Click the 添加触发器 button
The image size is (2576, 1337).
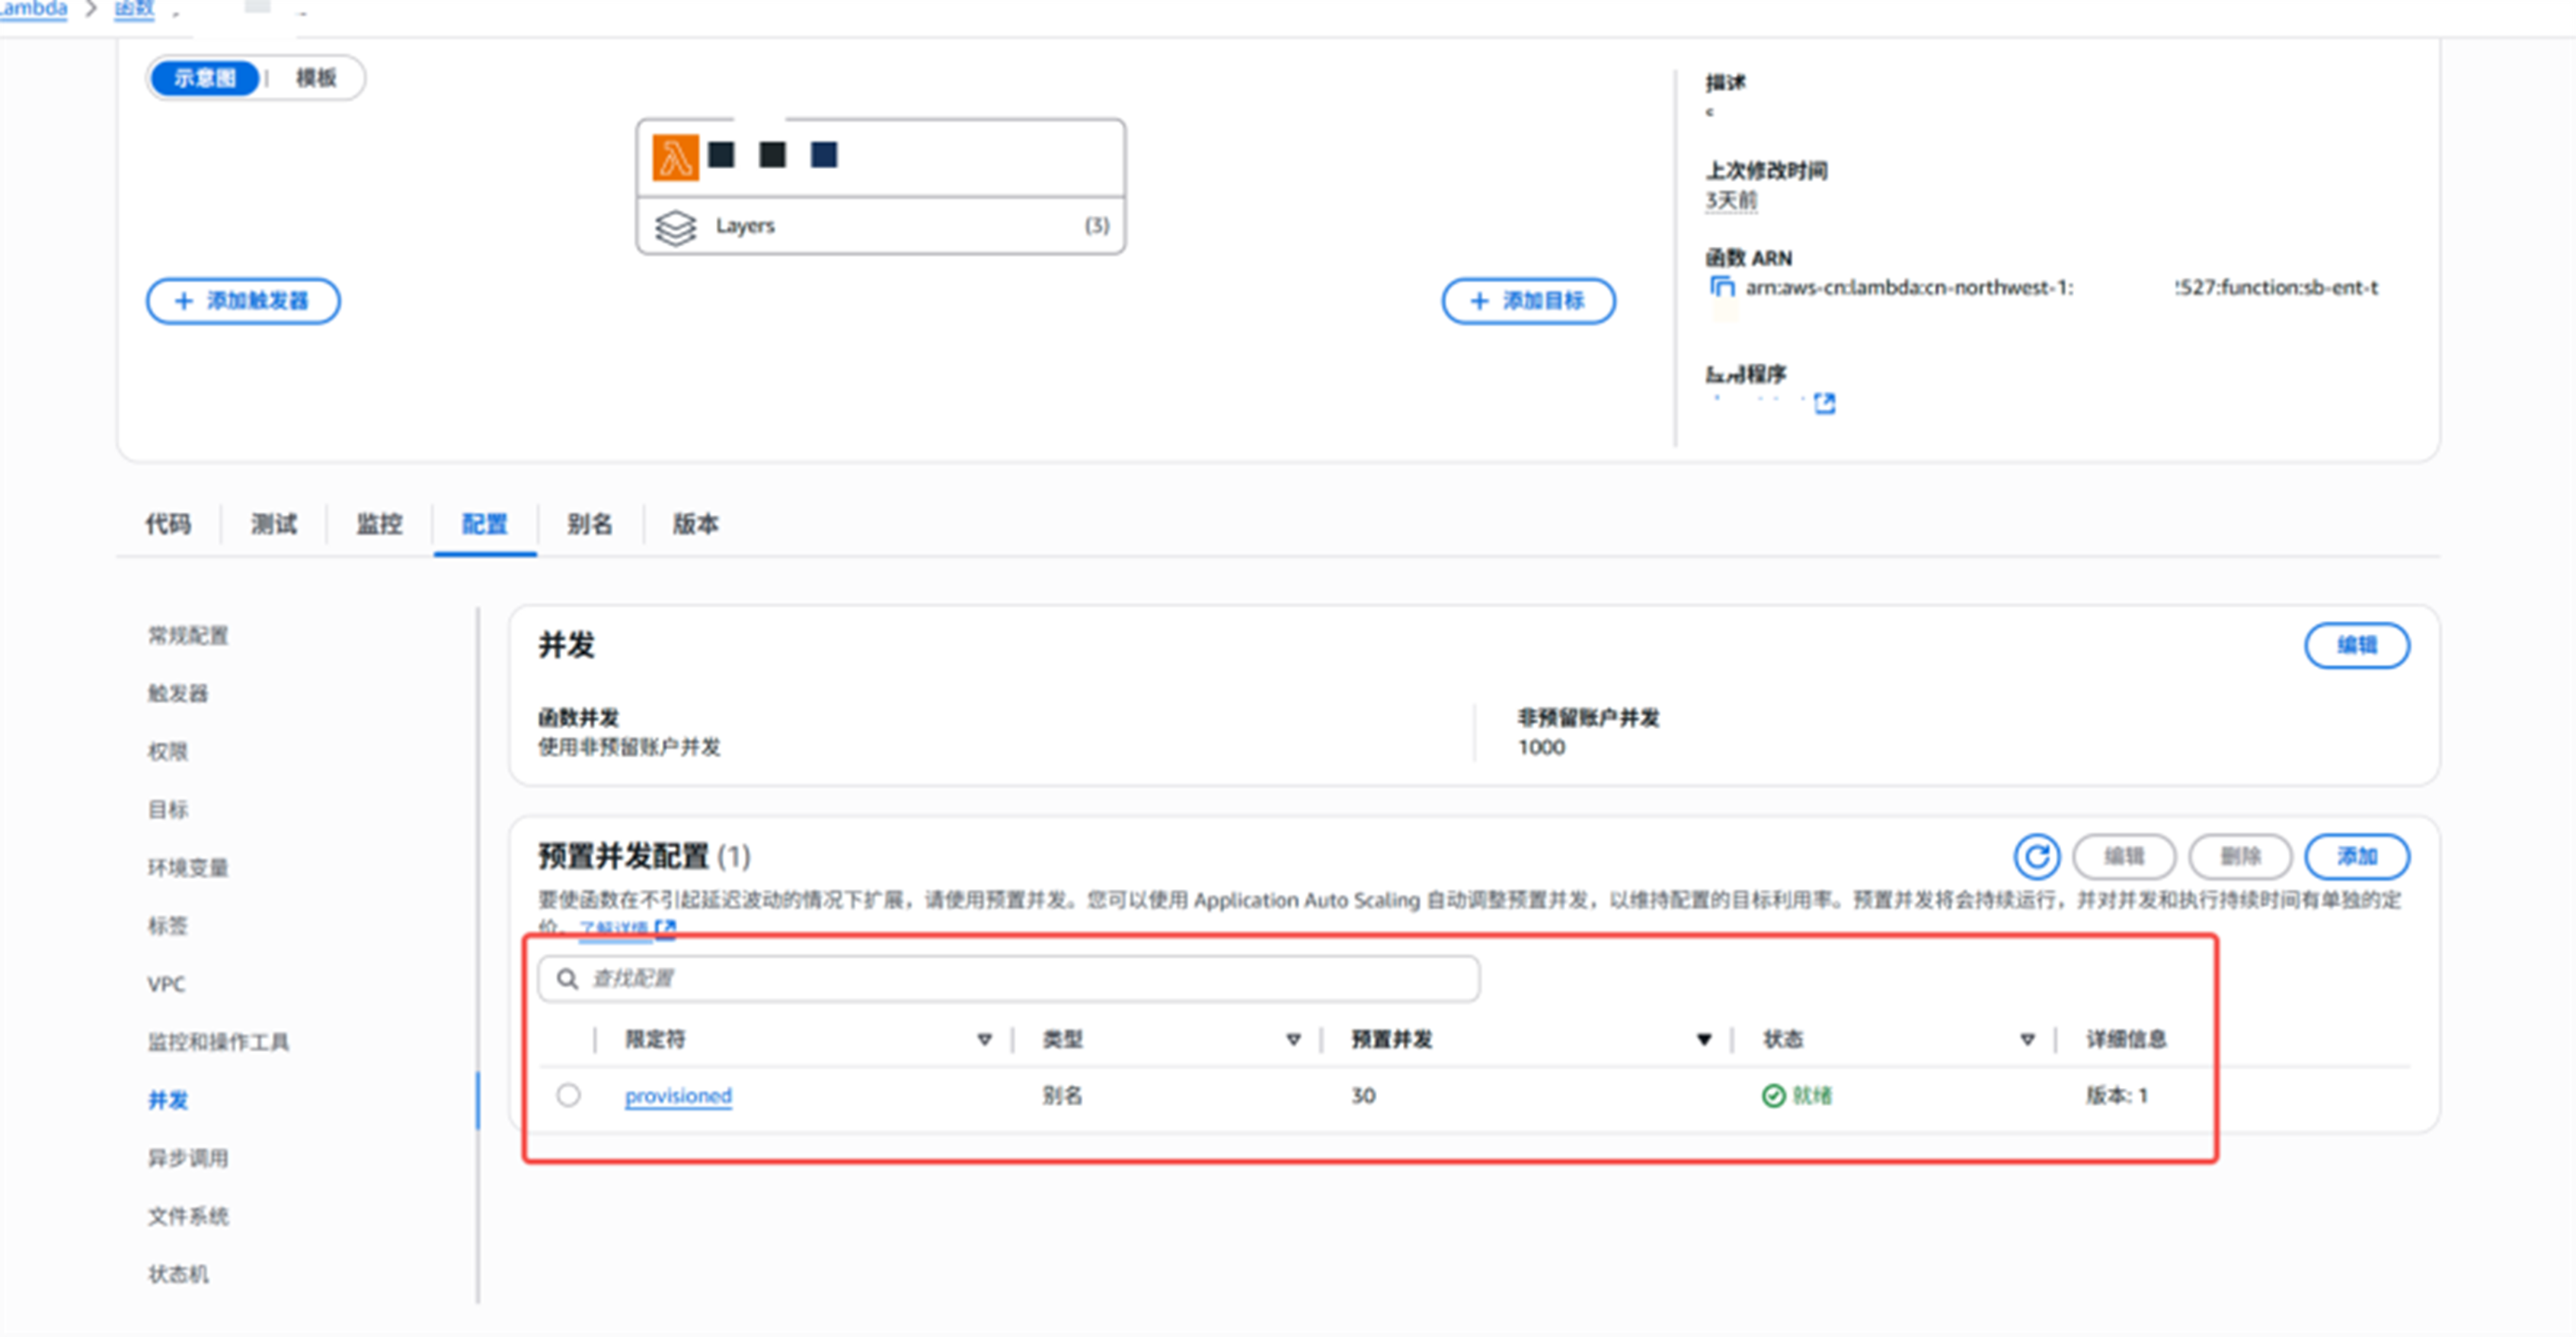[243, 301]
